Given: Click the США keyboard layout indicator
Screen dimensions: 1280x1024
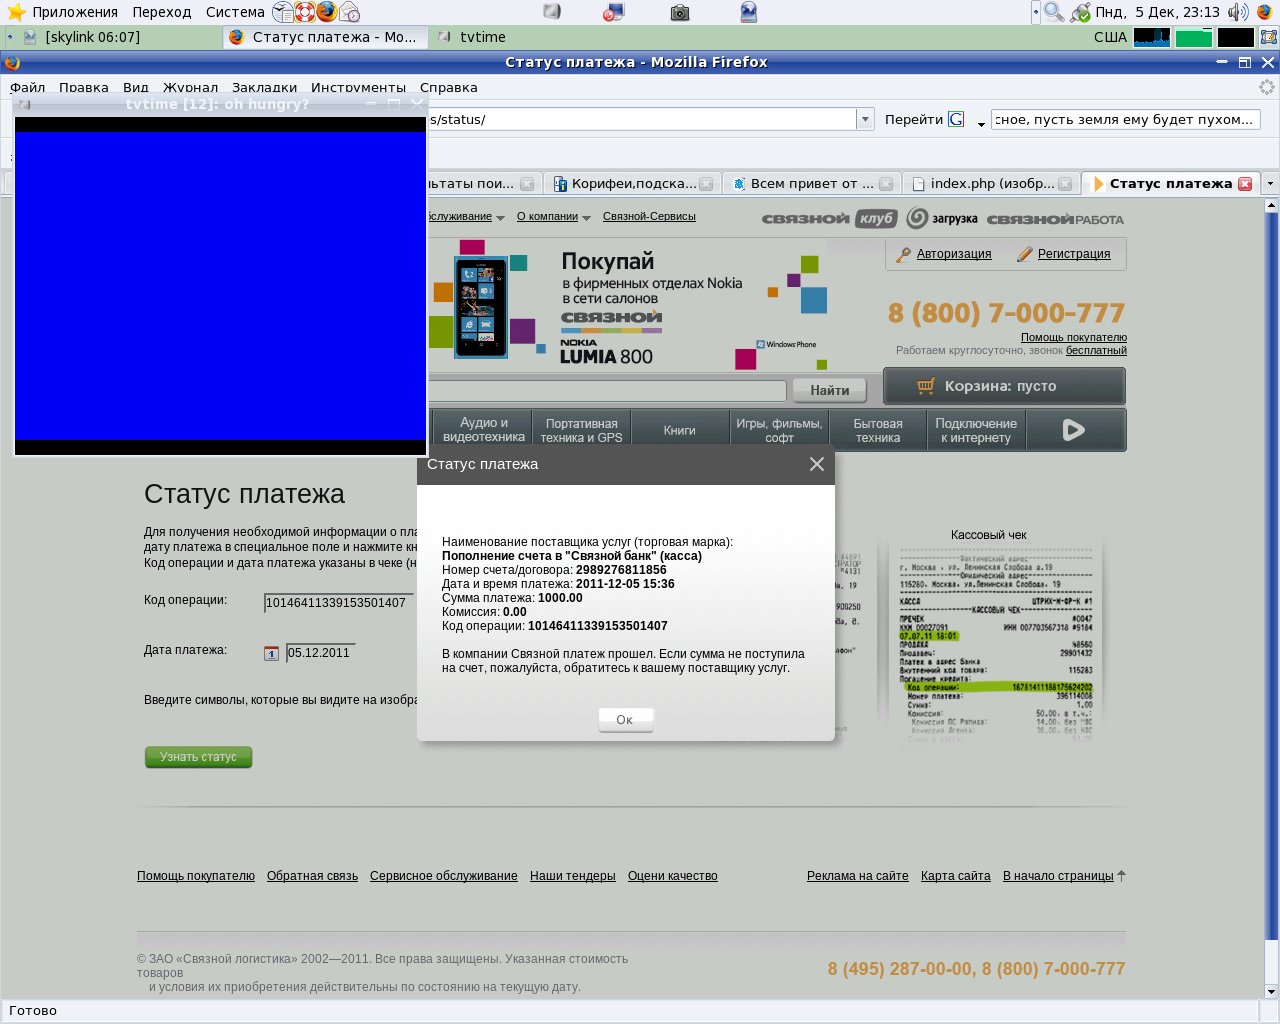Looking at the screenshot, I should [x=1110, y=37].
